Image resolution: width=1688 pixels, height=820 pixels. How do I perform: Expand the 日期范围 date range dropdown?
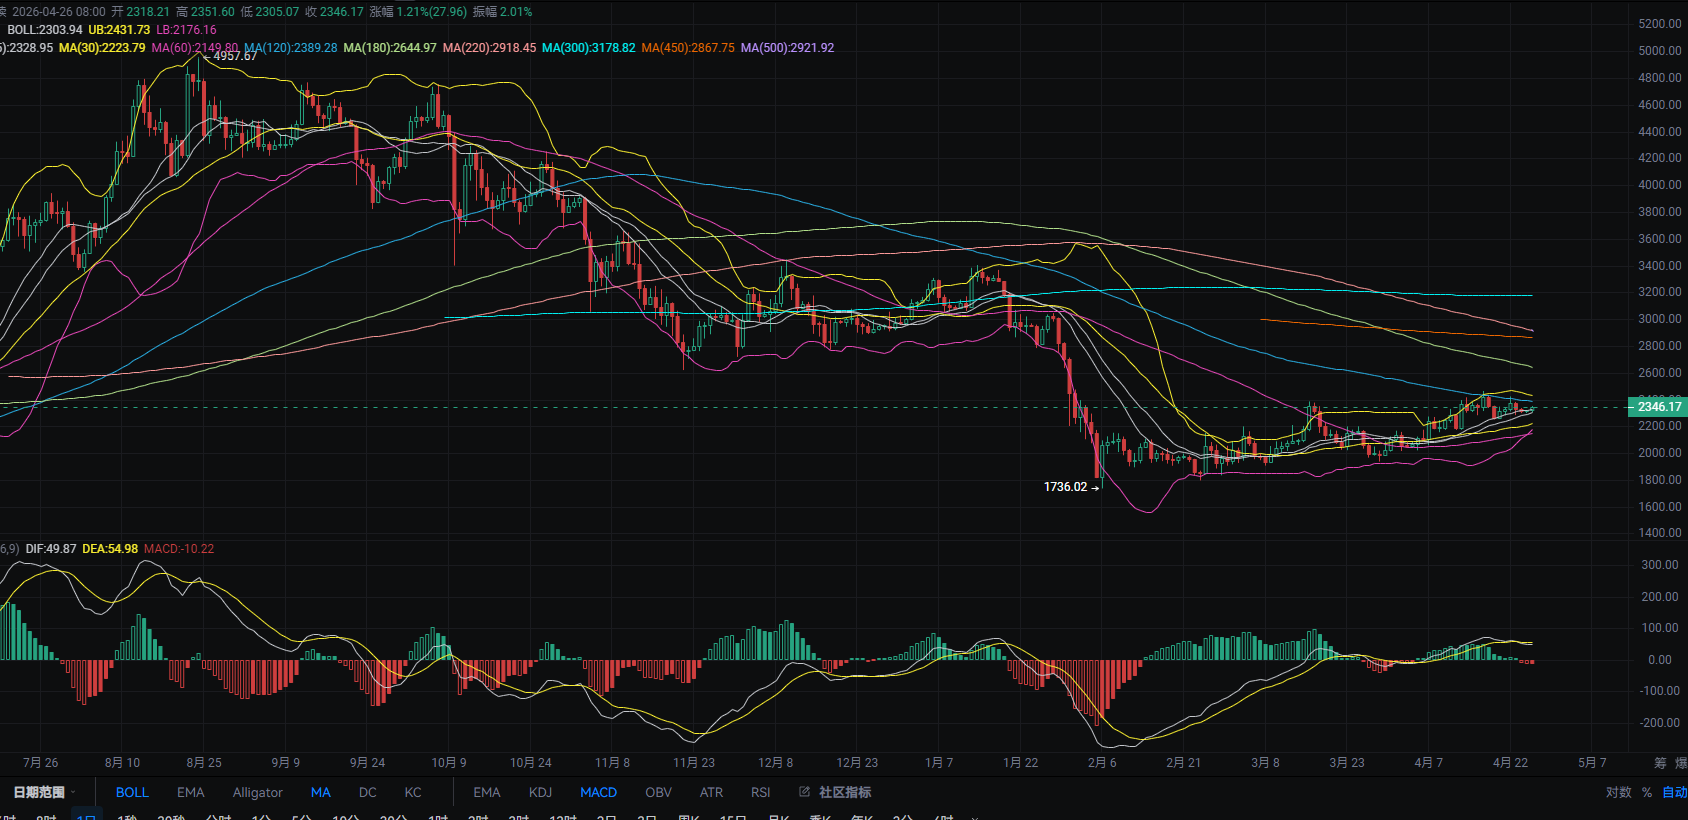44,792
